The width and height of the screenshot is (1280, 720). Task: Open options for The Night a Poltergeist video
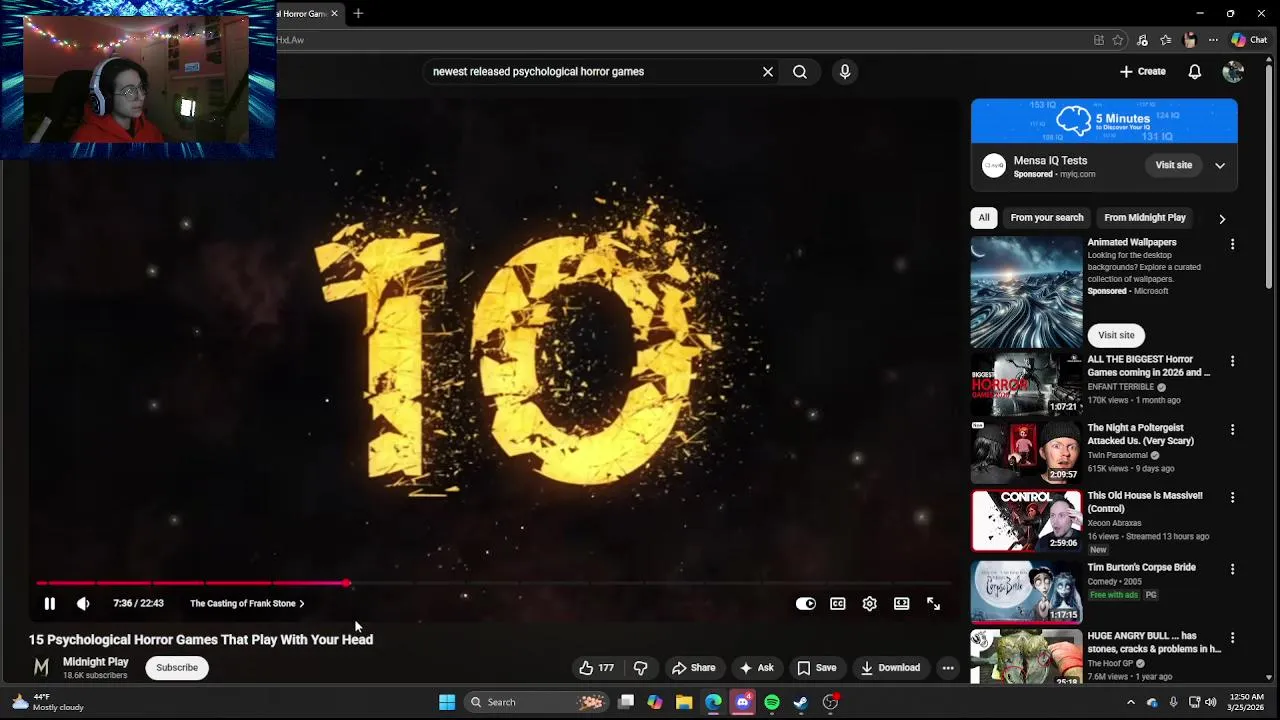[1232, 429]
